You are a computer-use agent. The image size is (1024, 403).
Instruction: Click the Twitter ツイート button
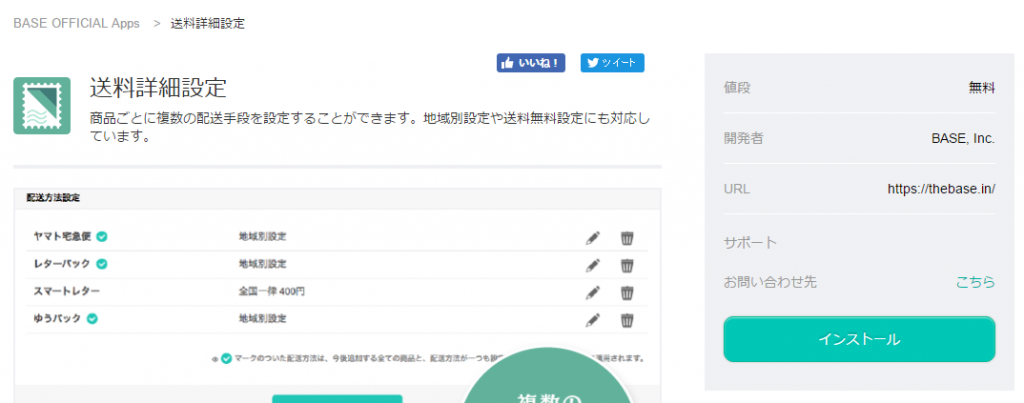(x=613, y=63)
